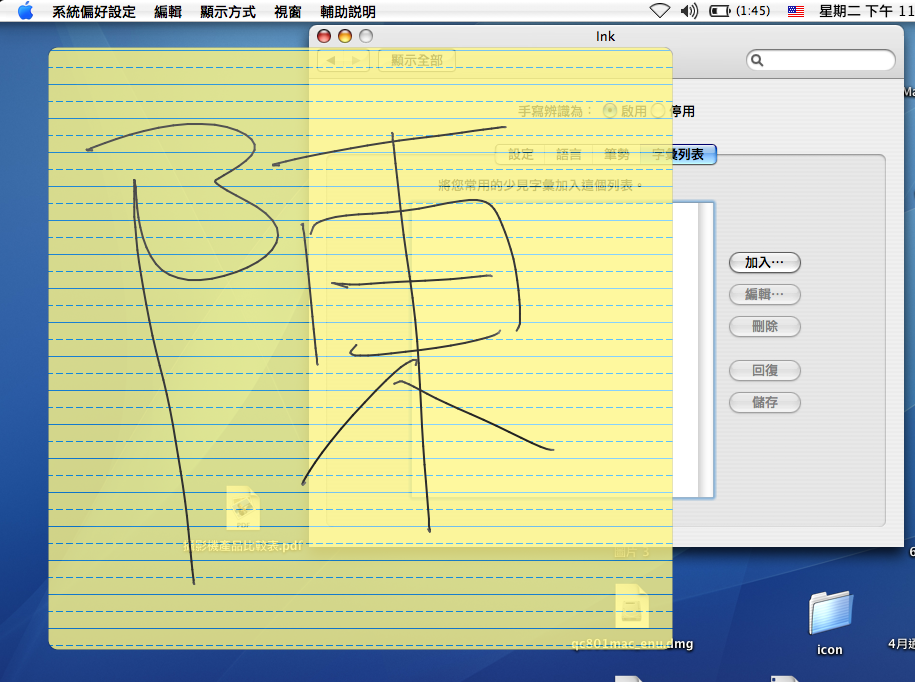The height and width of the screenshot is (682, 915).
Task: Click the 回復 button
Action: (x=764, y=370)
